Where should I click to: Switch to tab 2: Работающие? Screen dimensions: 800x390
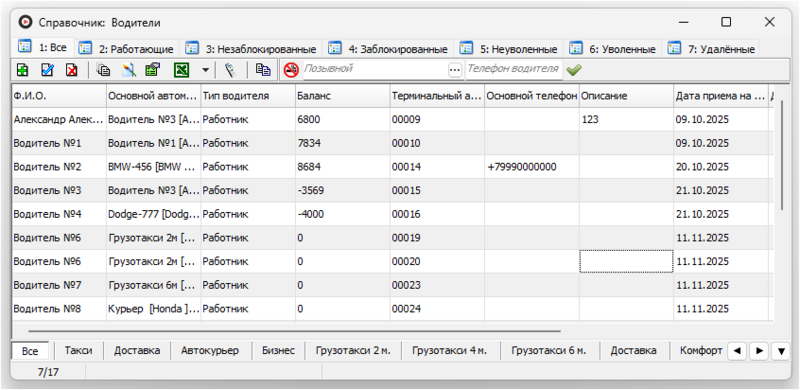click(x=128, y=49)
